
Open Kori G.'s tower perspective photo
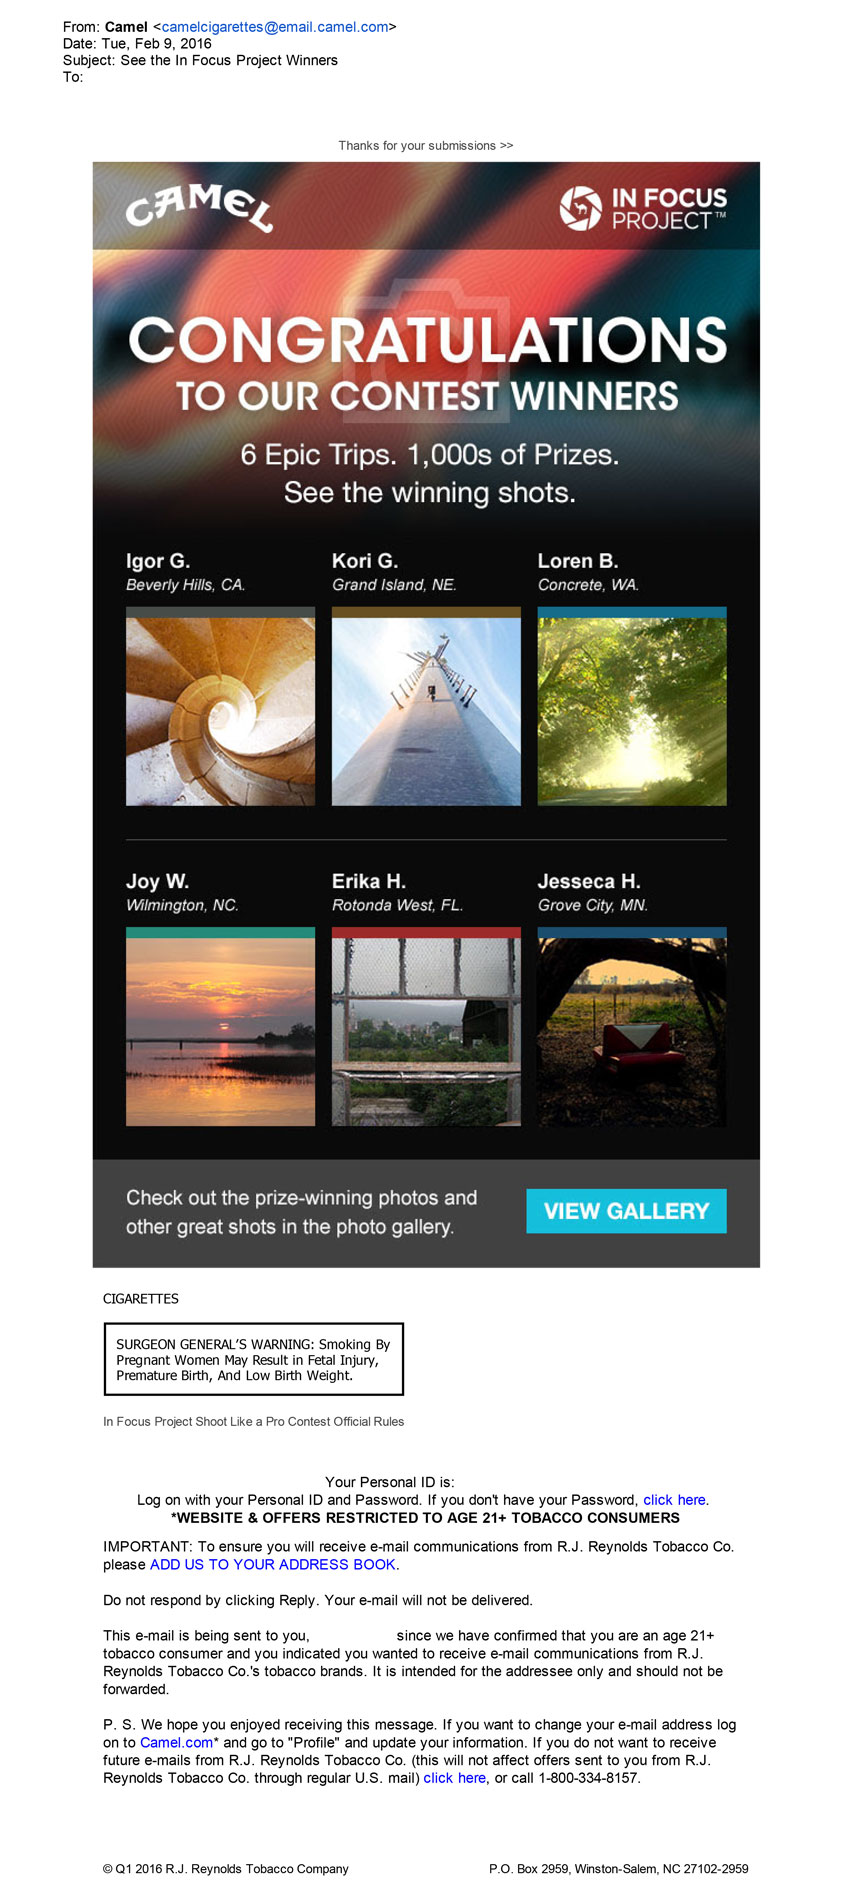pyautogui.click(x=426, y=711)
